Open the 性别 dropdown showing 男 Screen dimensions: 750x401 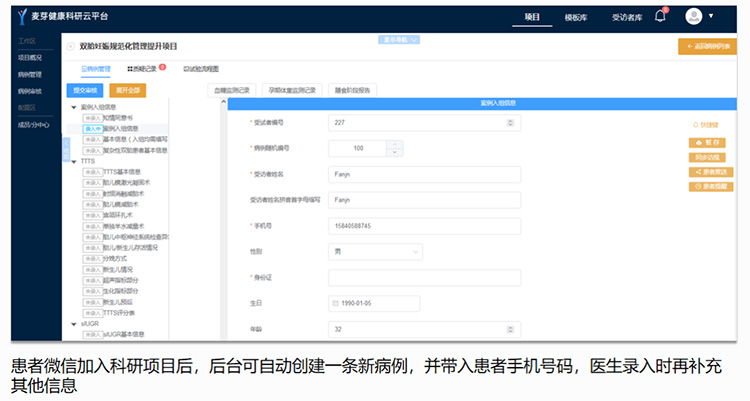[x=375, y=252]
